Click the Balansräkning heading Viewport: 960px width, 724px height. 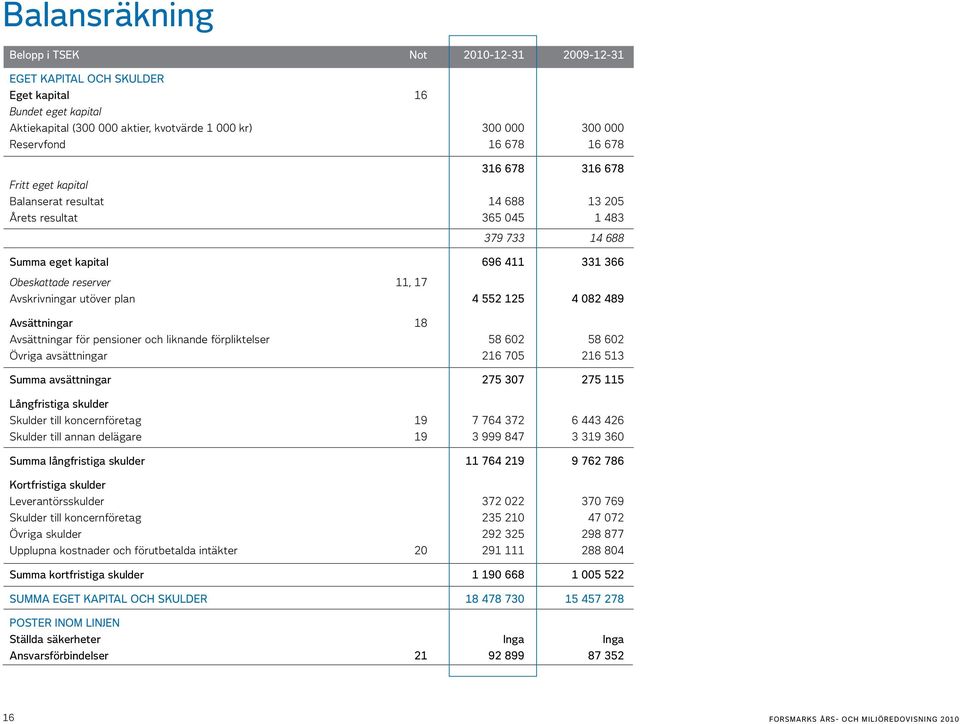pyautogui.click(x=108, y=16)
